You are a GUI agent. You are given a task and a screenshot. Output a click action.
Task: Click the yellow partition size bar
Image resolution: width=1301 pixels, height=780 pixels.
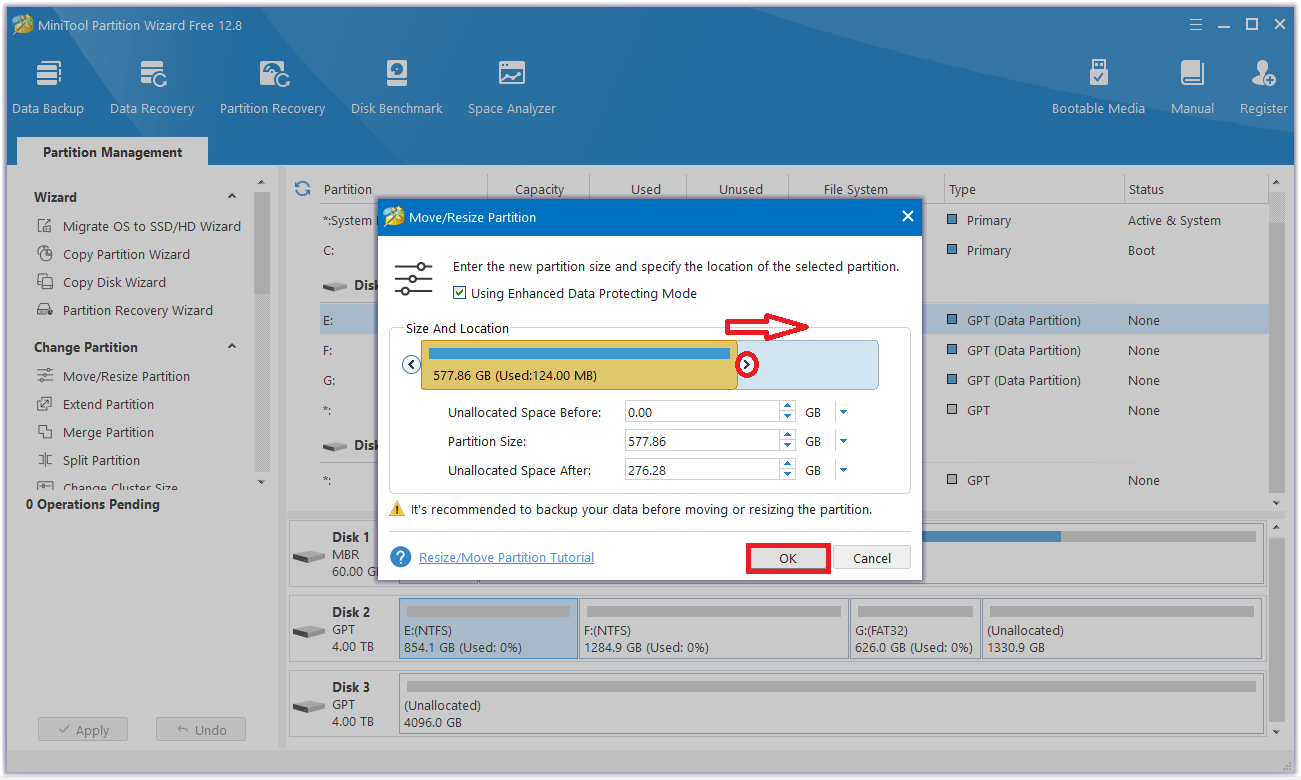(x=579, y=365)
